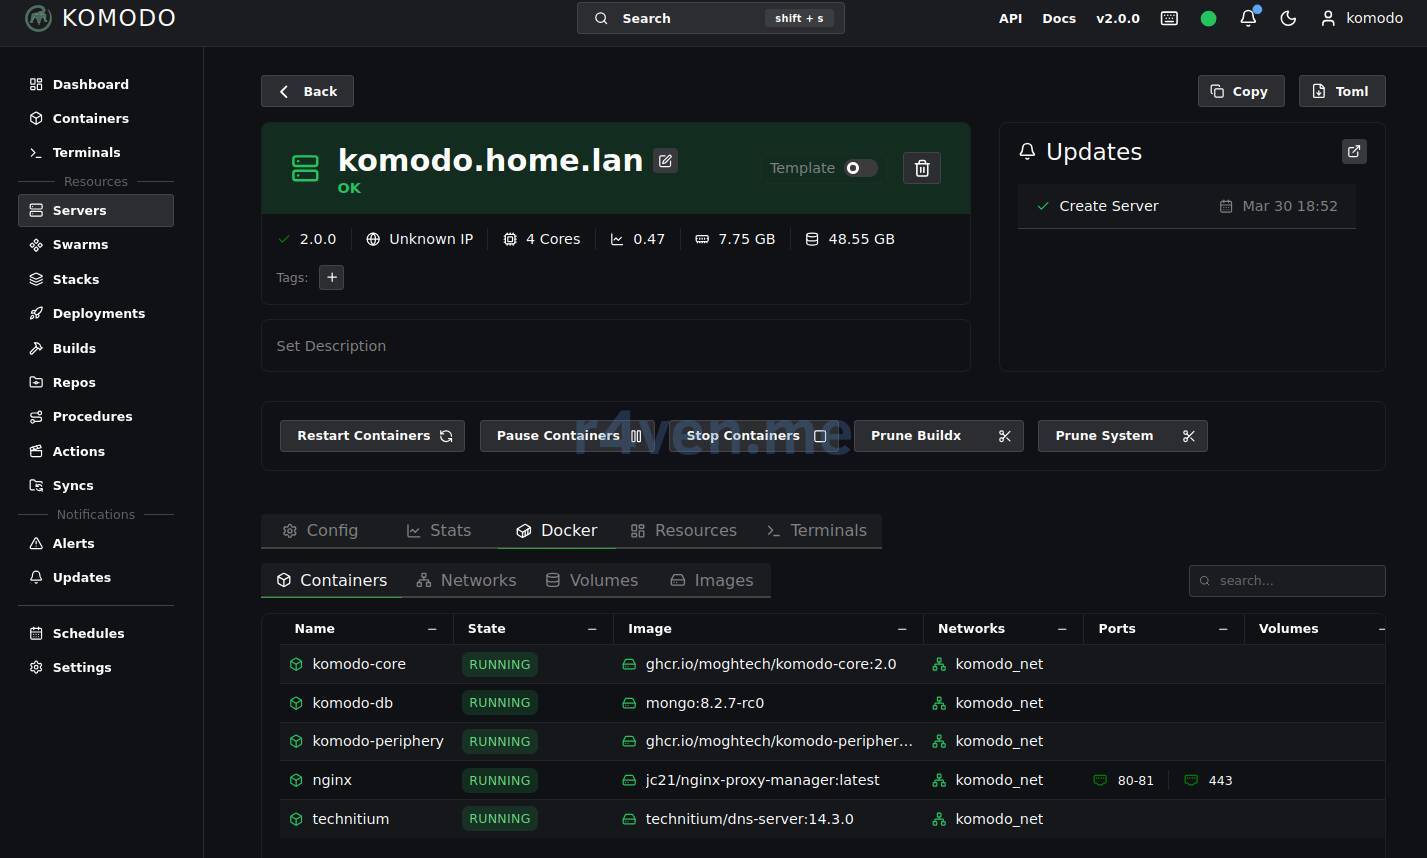Add a tag with the plus icon
Screen dimensions: 1427x858
point(331,277)
